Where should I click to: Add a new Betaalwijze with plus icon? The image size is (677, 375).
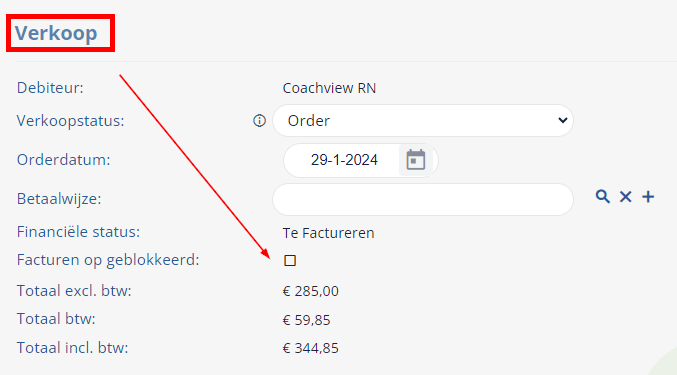coord(648,197)
